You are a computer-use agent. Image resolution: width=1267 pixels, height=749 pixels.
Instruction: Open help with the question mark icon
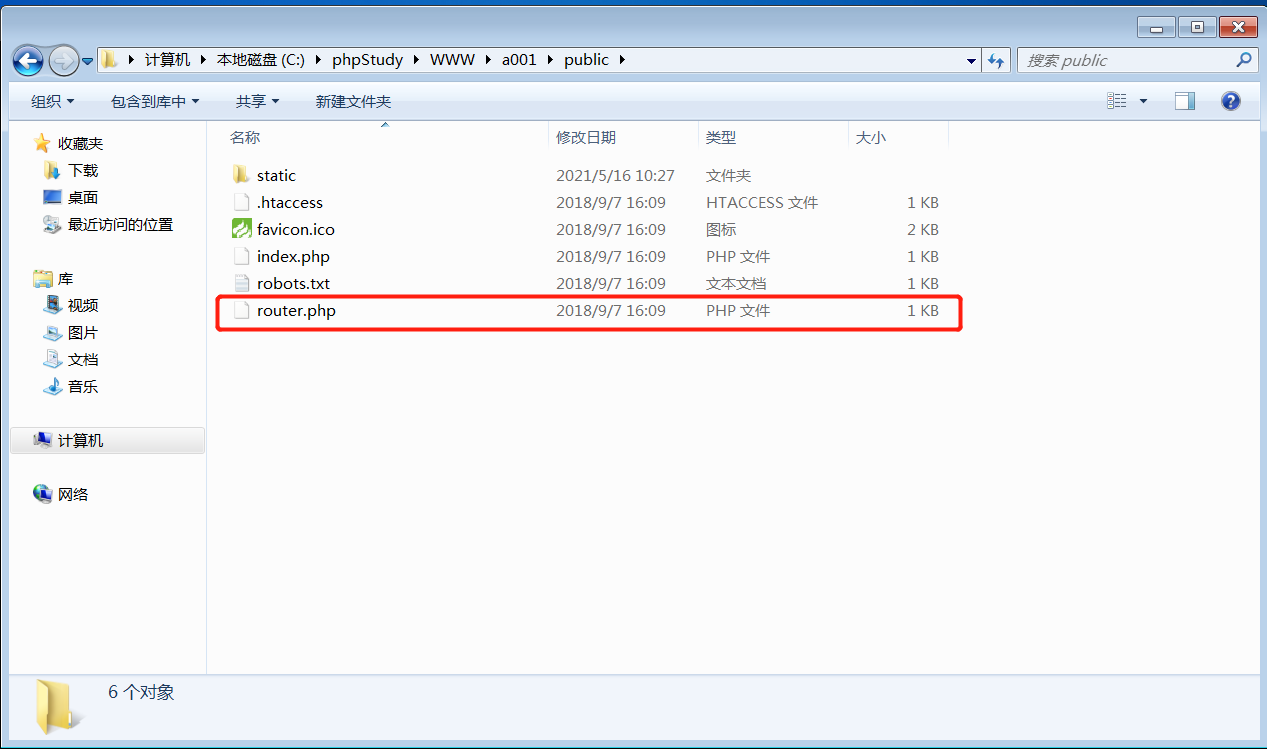pos(1231,101)
